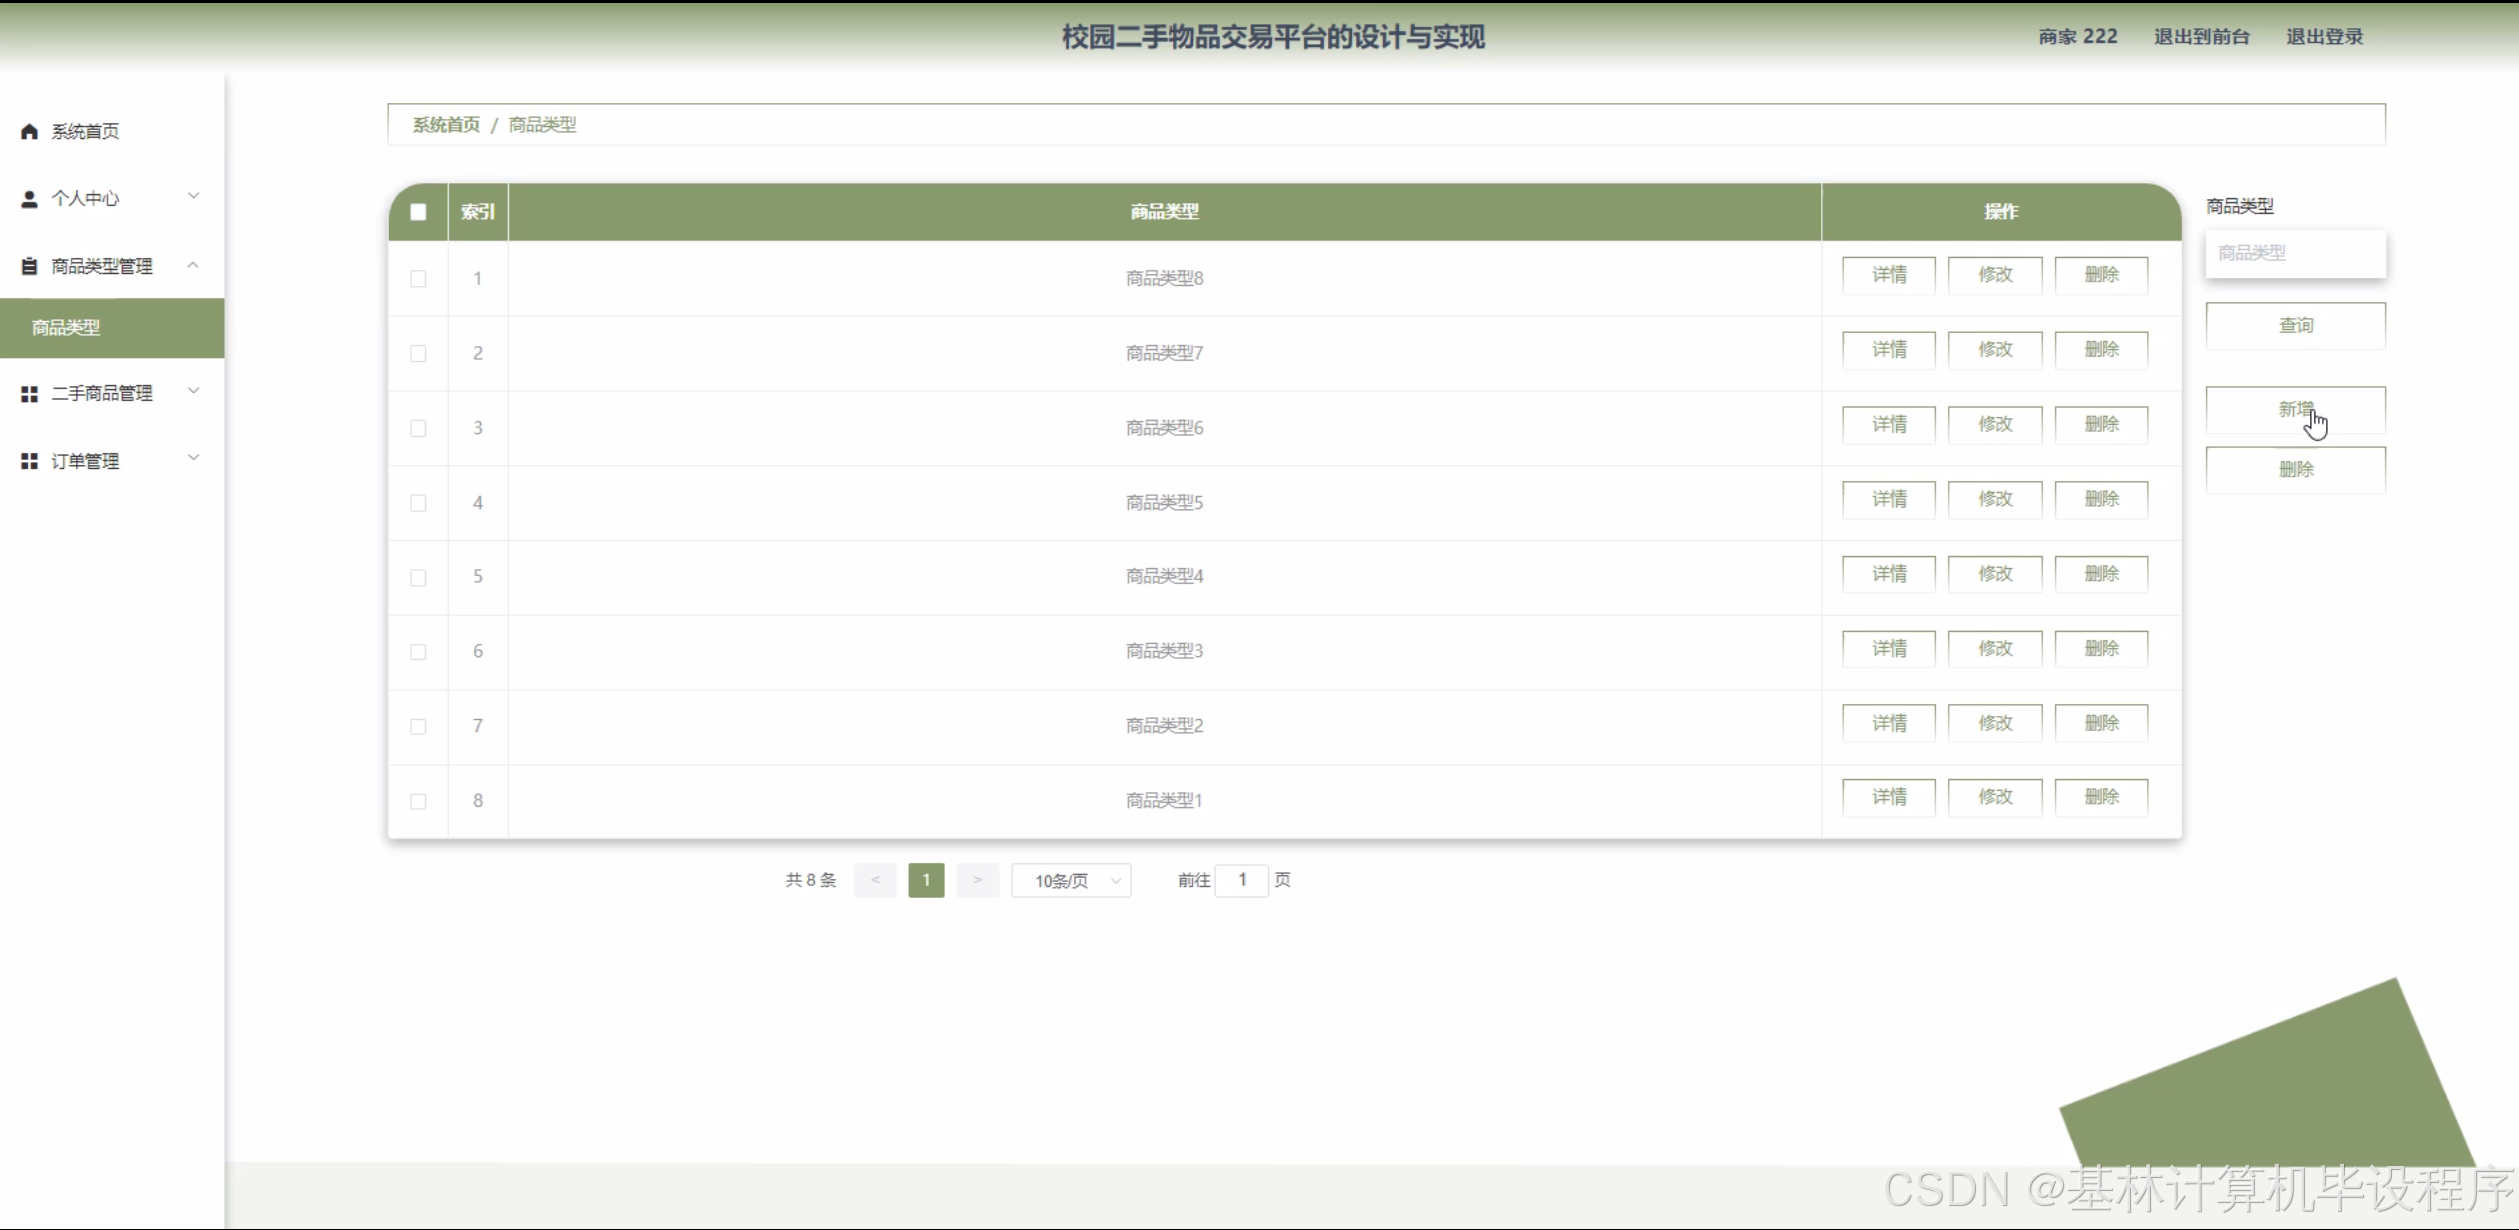
Task: Expand the 个人中心 sidebar chevron
Action: (x=194, y=196)
